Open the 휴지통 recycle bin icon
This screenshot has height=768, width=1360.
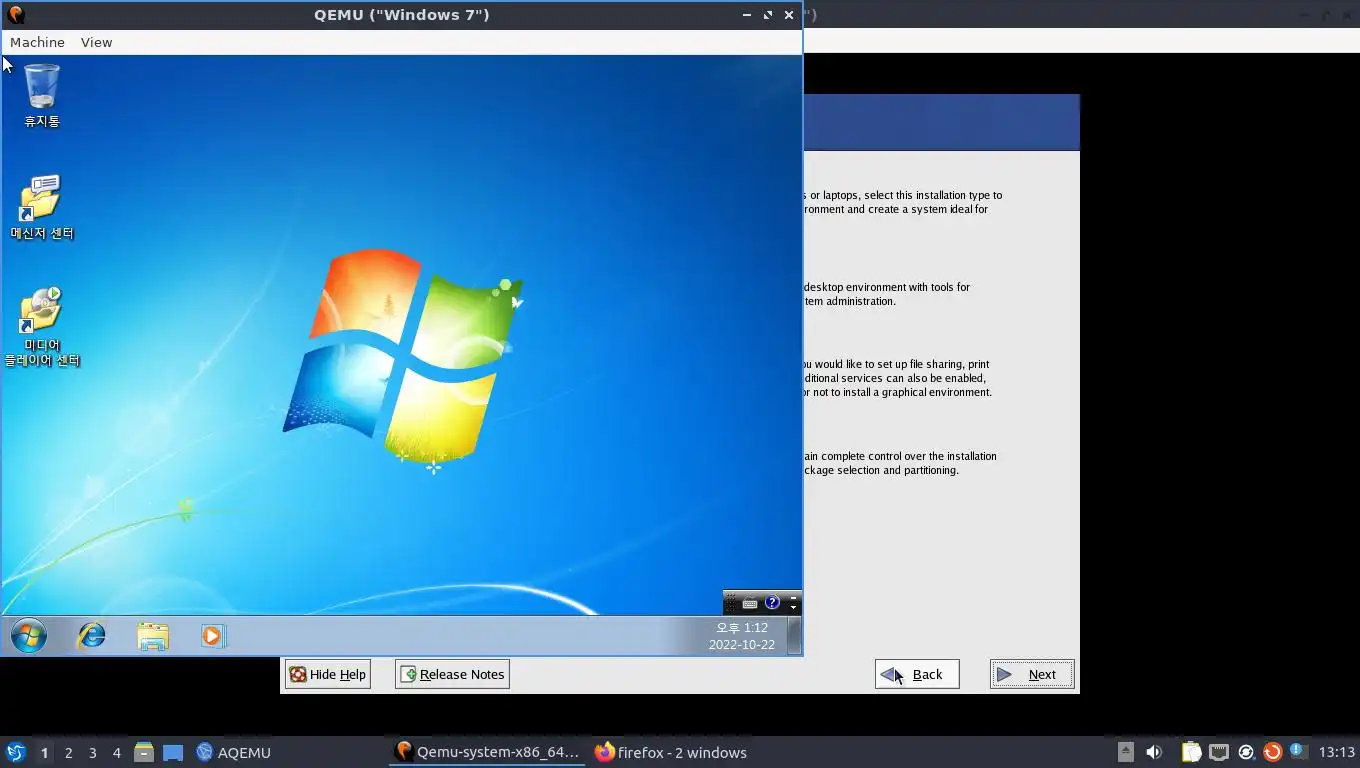pos(42,95)
